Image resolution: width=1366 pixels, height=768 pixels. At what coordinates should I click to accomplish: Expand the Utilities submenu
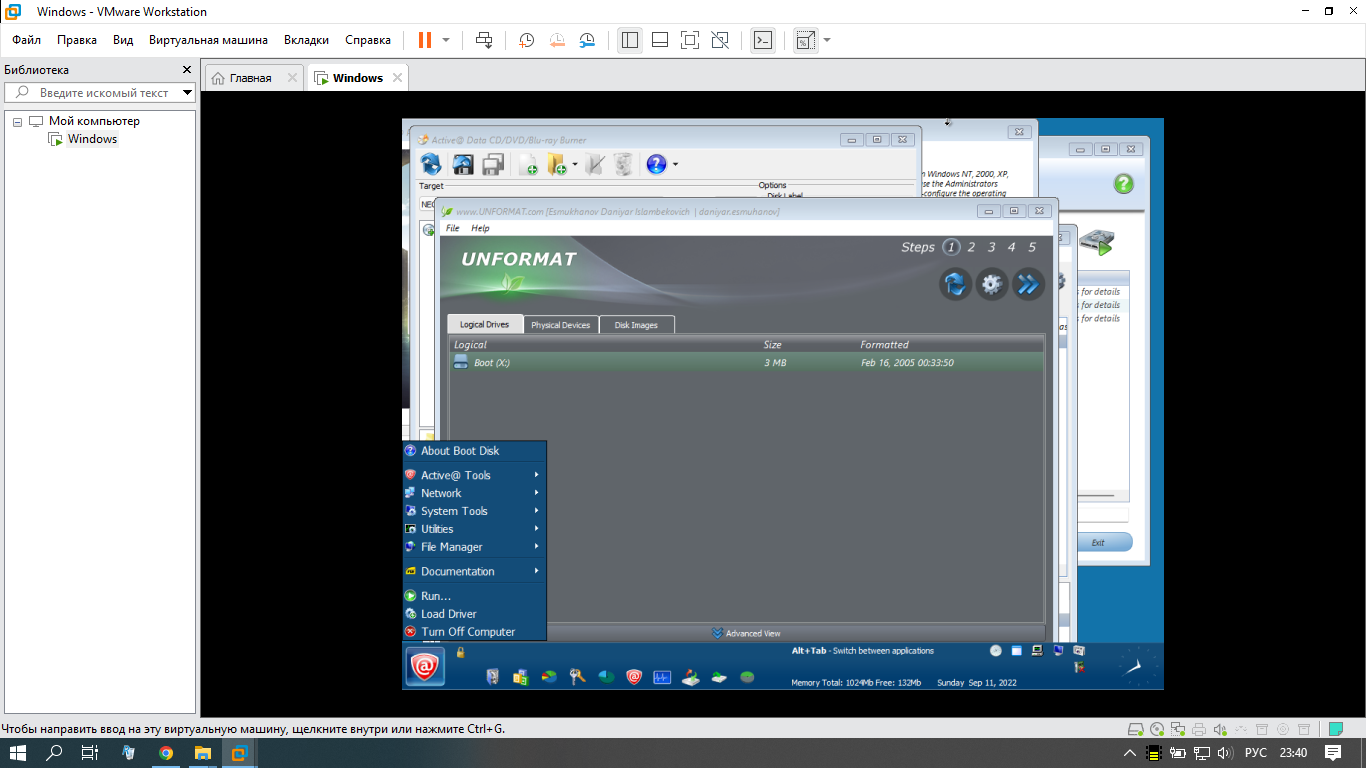tap(475, 529)
